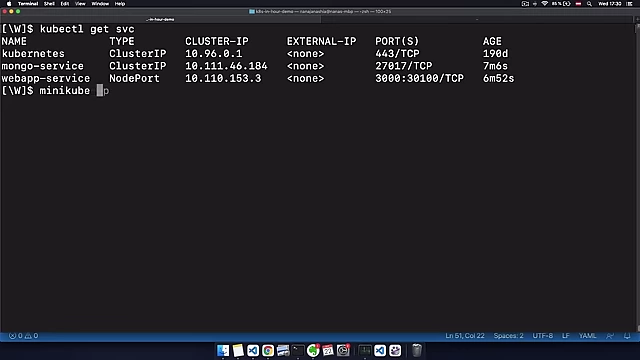Open the Calendar app in Dock
Viewport: 640px width, 360px height.
328,350
